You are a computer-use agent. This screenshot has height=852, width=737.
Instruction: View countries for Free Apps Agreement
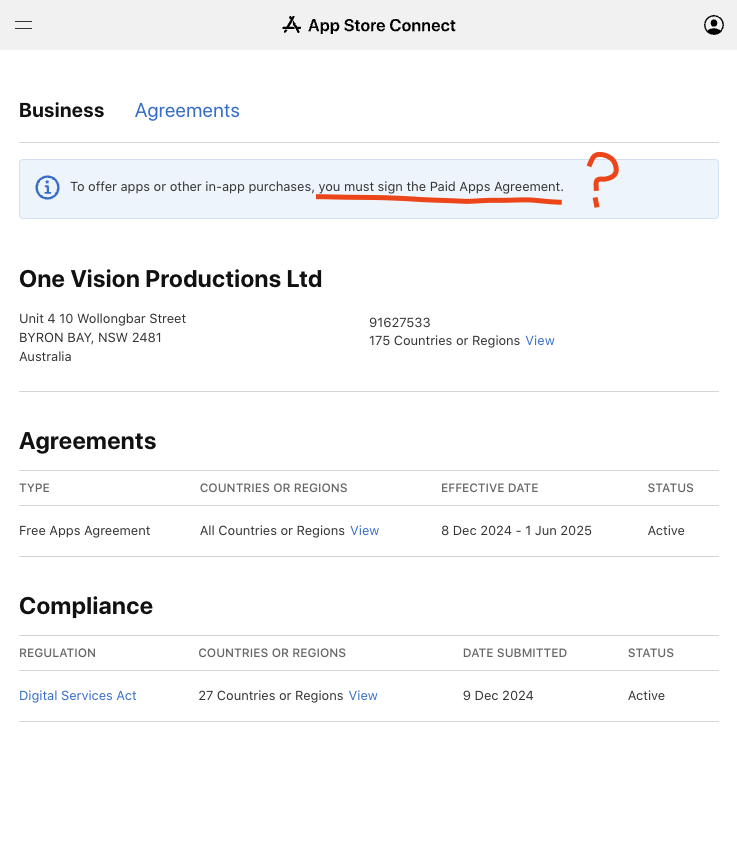[364, 530]
